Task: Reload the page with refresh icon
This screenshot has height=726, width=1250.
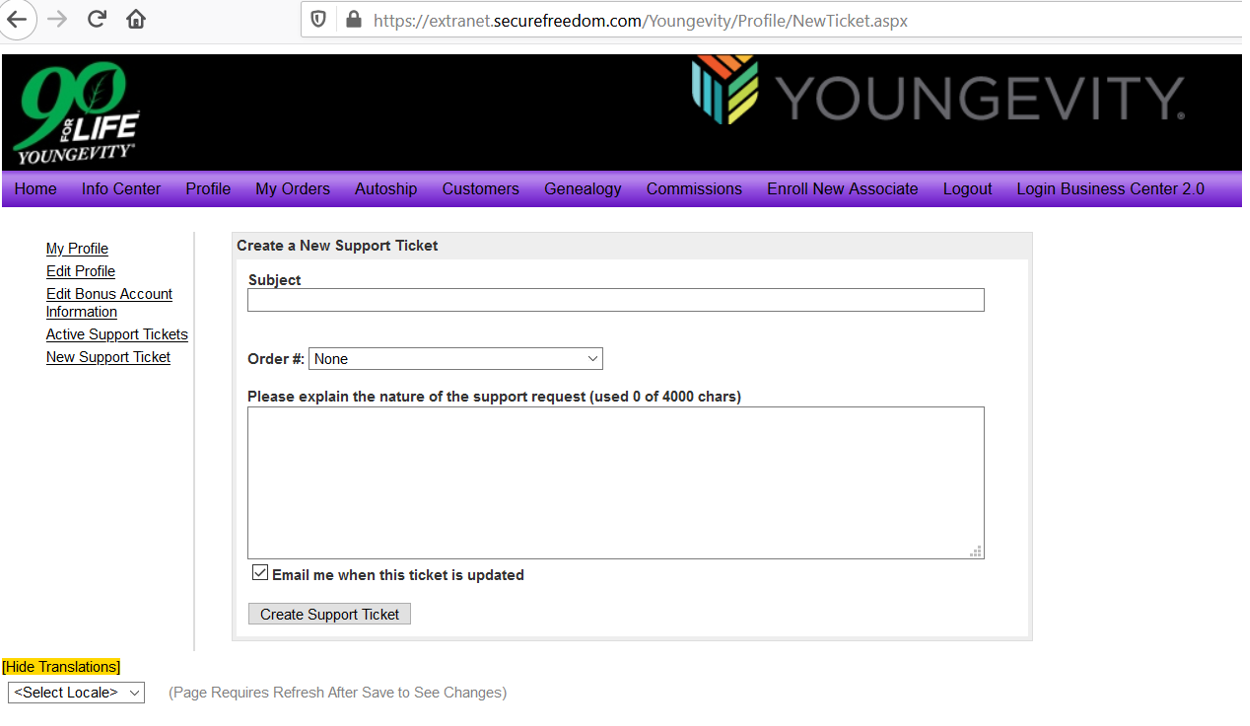Action: (97, 19)
